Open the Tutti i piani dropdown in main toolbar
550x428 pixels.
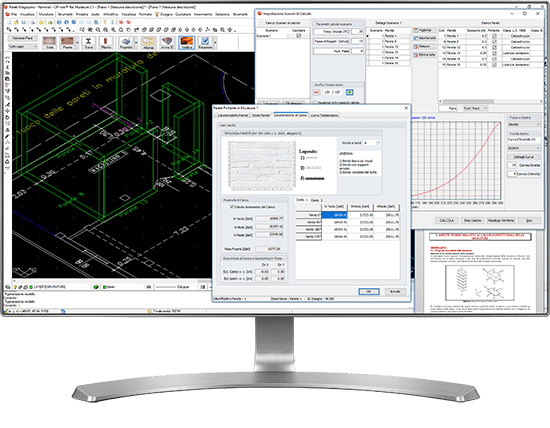pyautogui.click(x=22, y=46)
